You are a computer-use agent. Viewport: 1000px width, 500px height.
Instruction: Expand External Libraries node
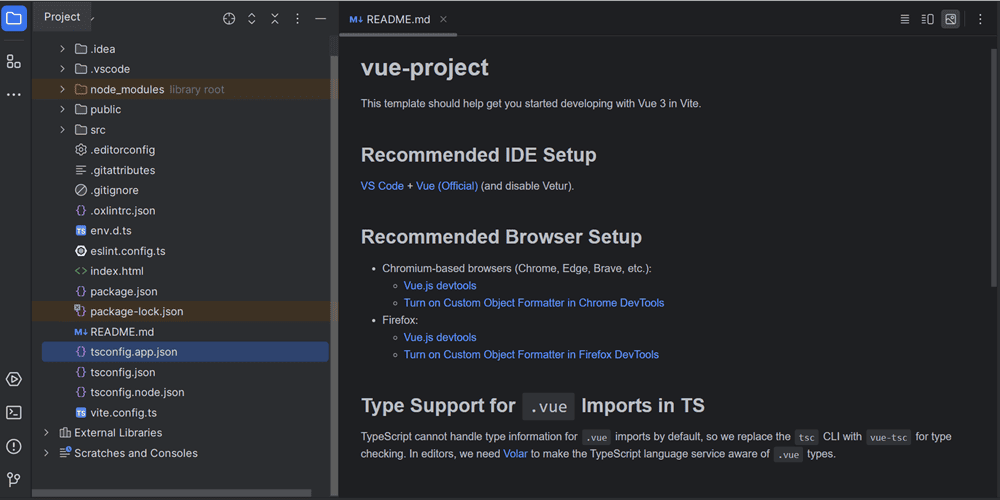[46, 433]
